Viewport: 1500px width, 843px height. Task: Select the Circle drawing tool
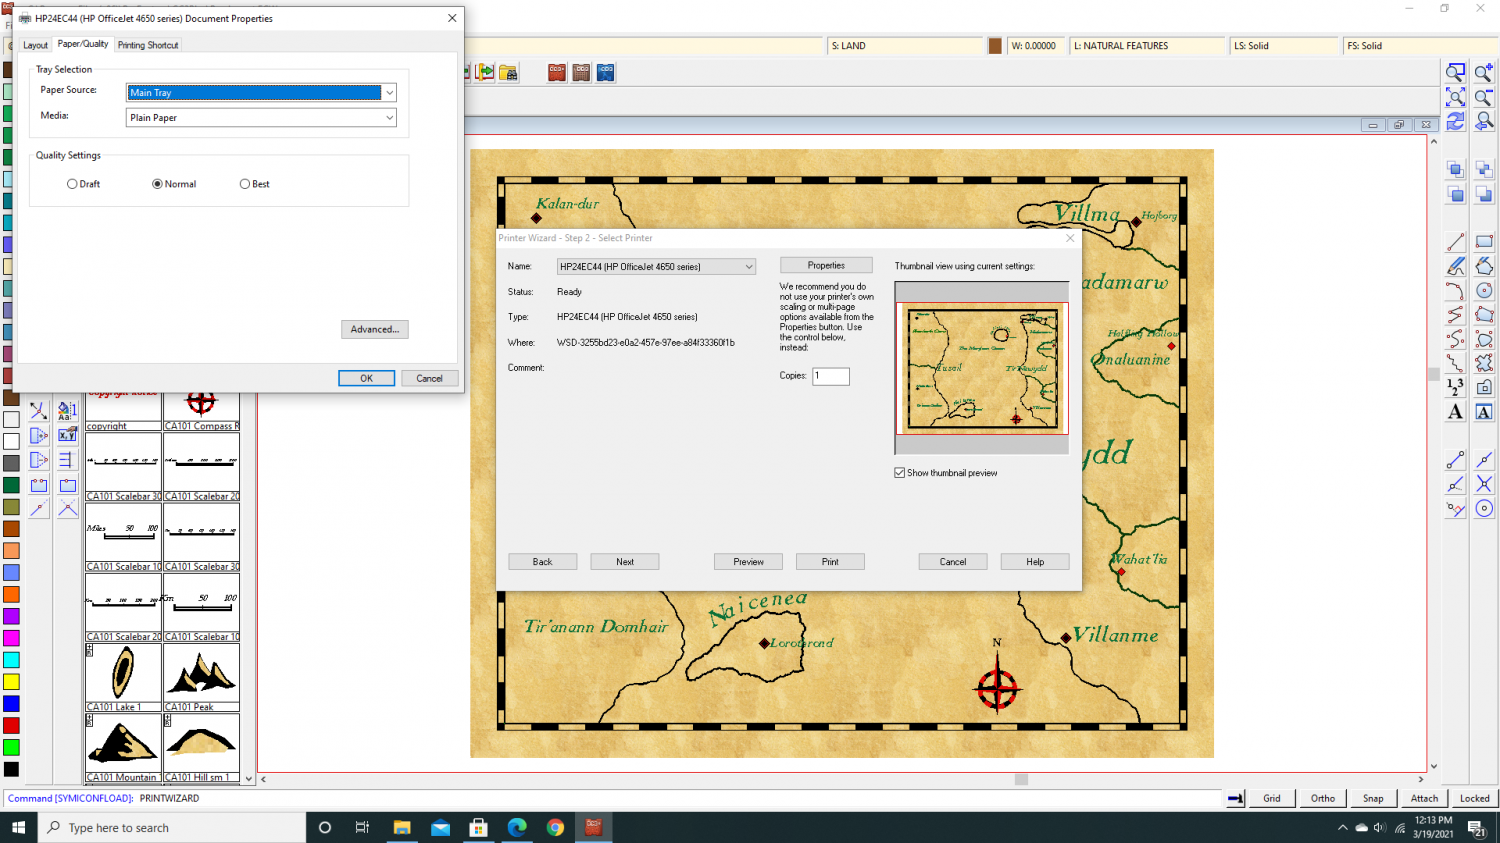tap(1484, 290)
